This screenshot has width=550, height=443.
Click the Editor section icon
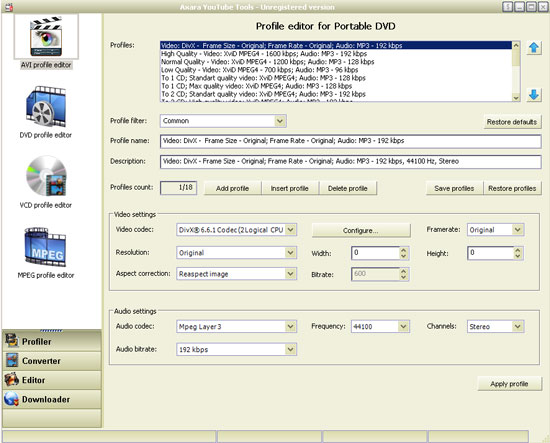click(12, 380)
